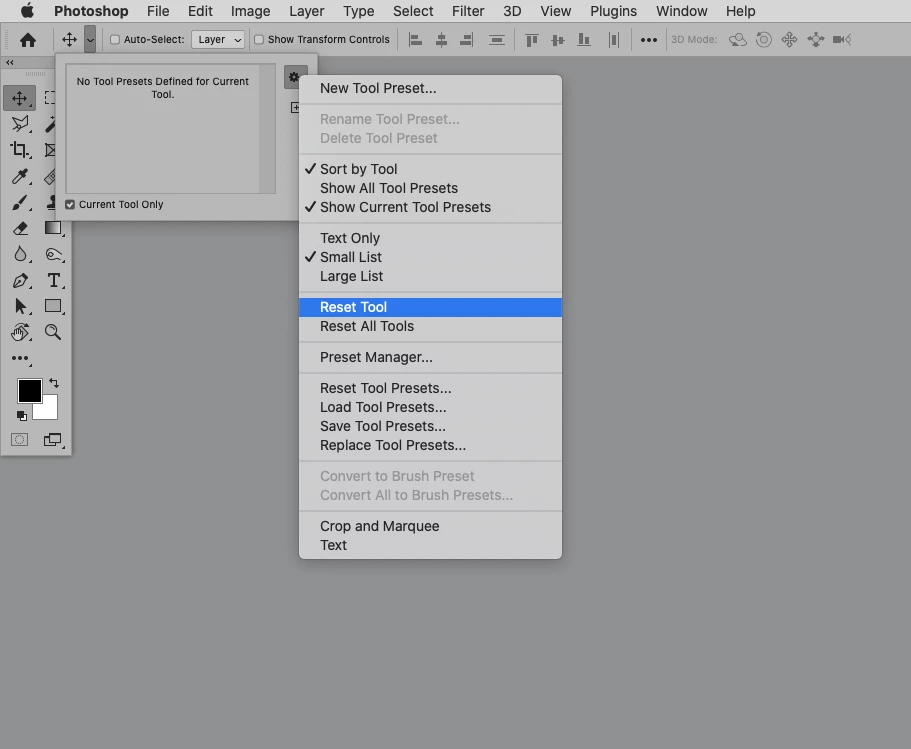The width and height of the screenshot is (911, 749).
Task: Open the Help menu
Action: 740,11
